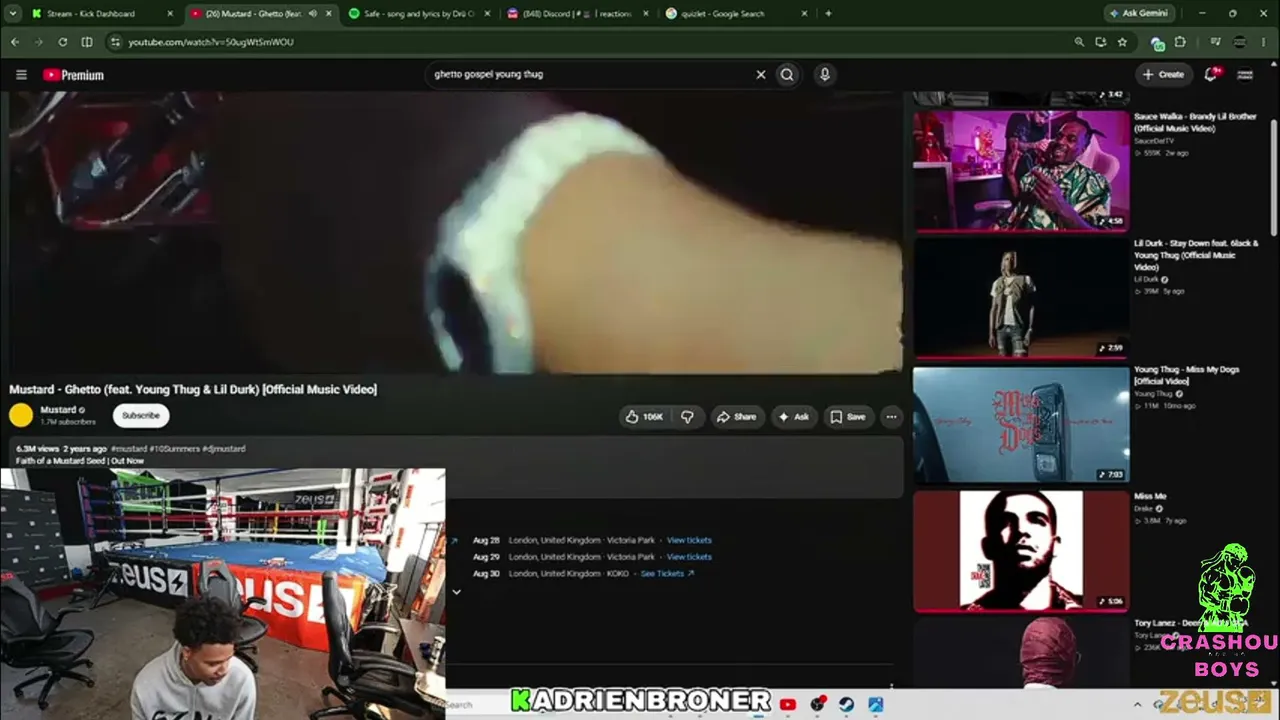Click View tickets for Aug 29
This screenshot has width=1280, height=720.
(689, 557)
